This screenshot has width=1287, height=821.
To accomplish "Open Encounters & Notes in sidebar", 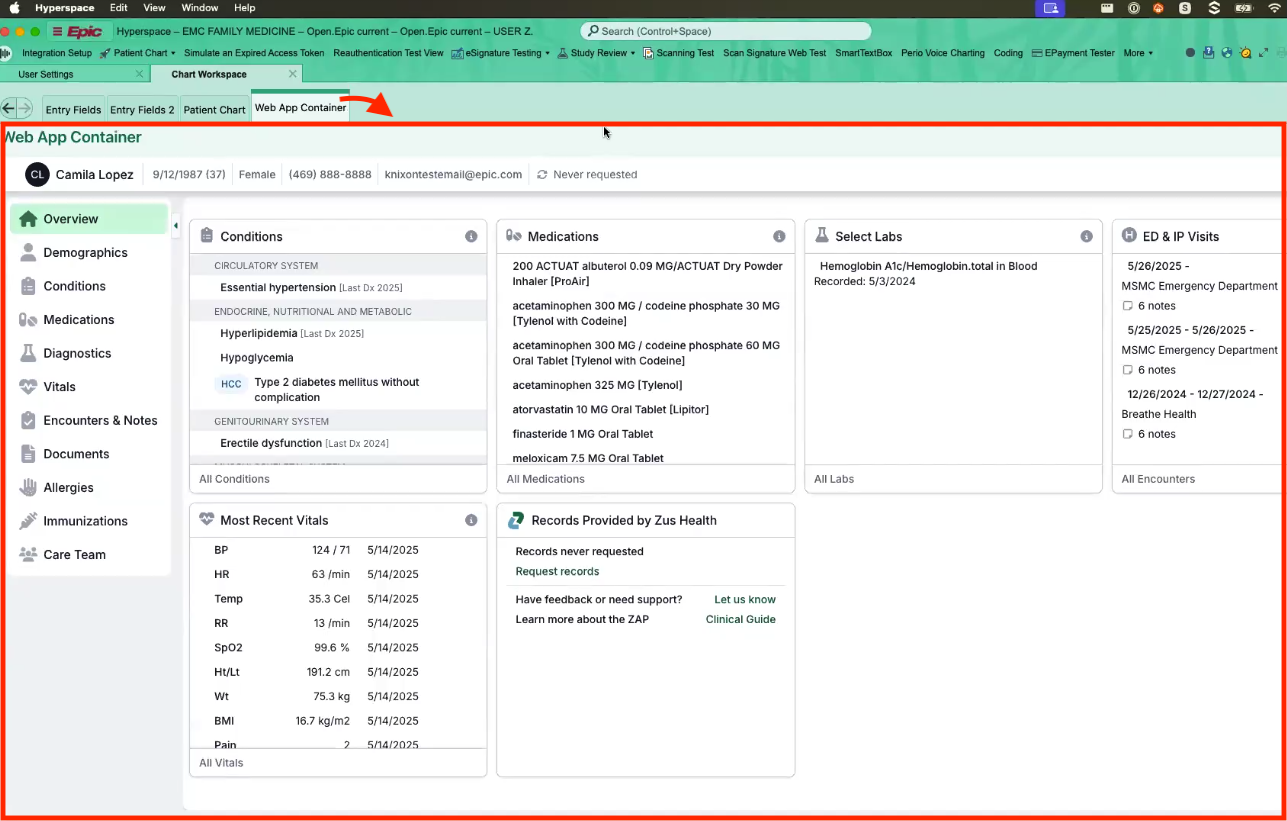I will point(88,421).
